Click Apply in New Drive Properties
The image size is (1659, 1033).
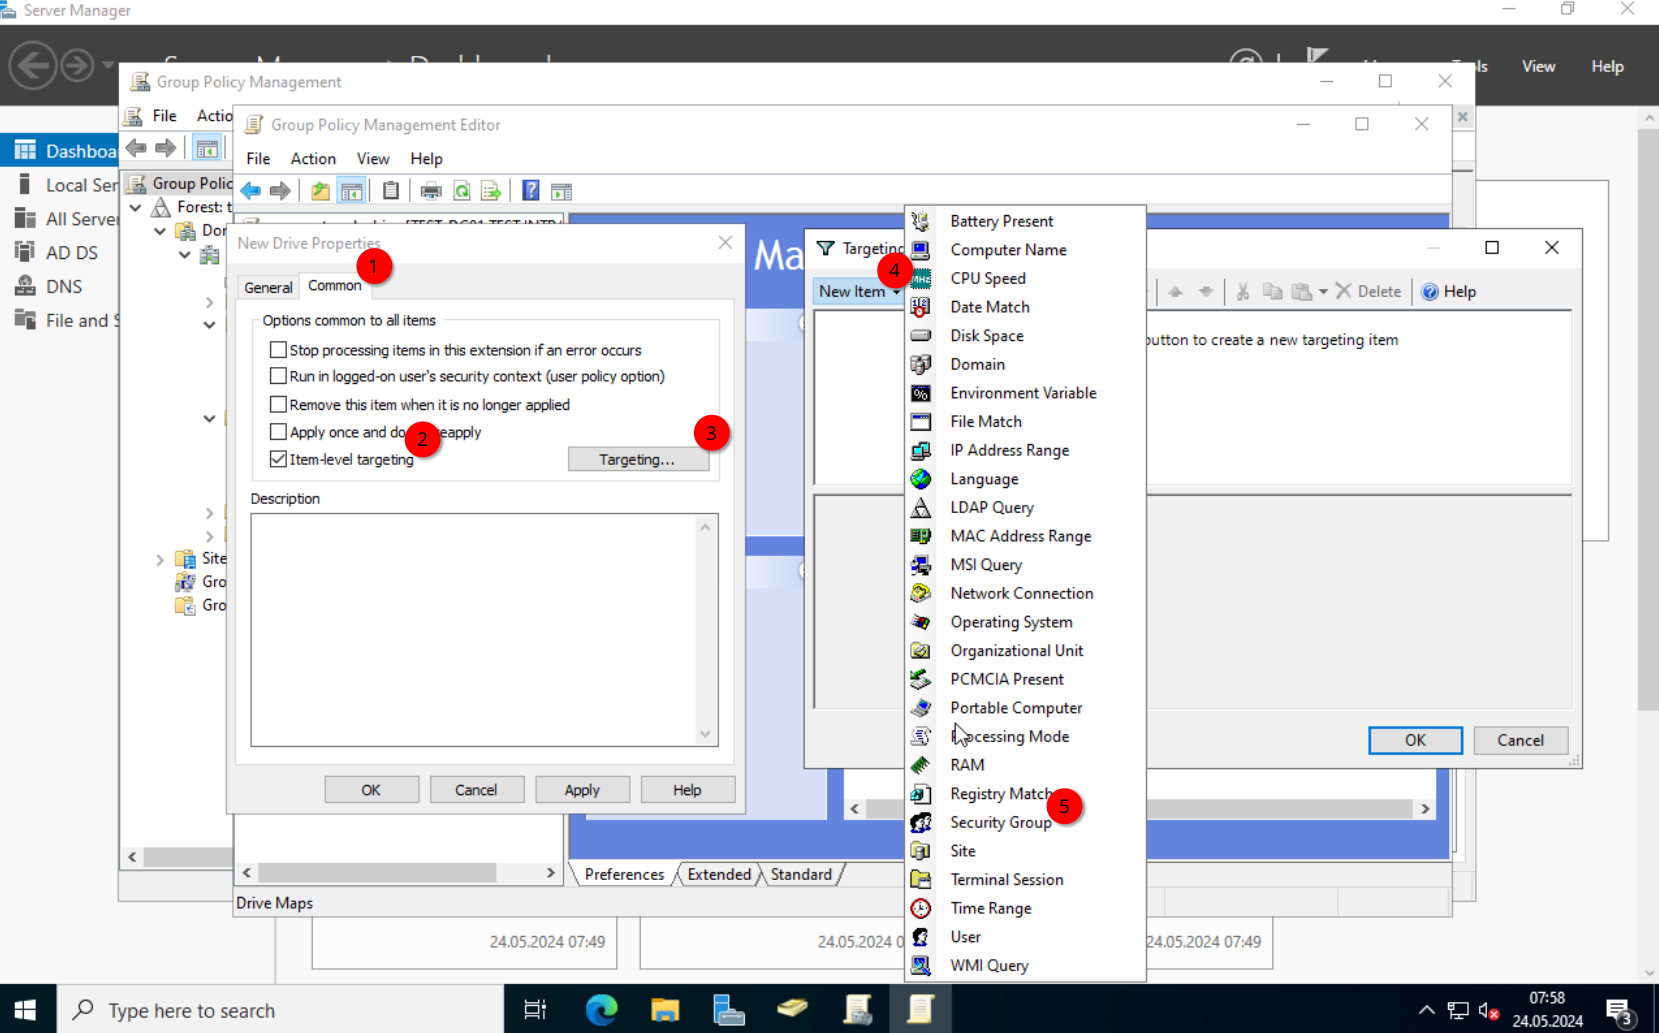coord(582,790)
